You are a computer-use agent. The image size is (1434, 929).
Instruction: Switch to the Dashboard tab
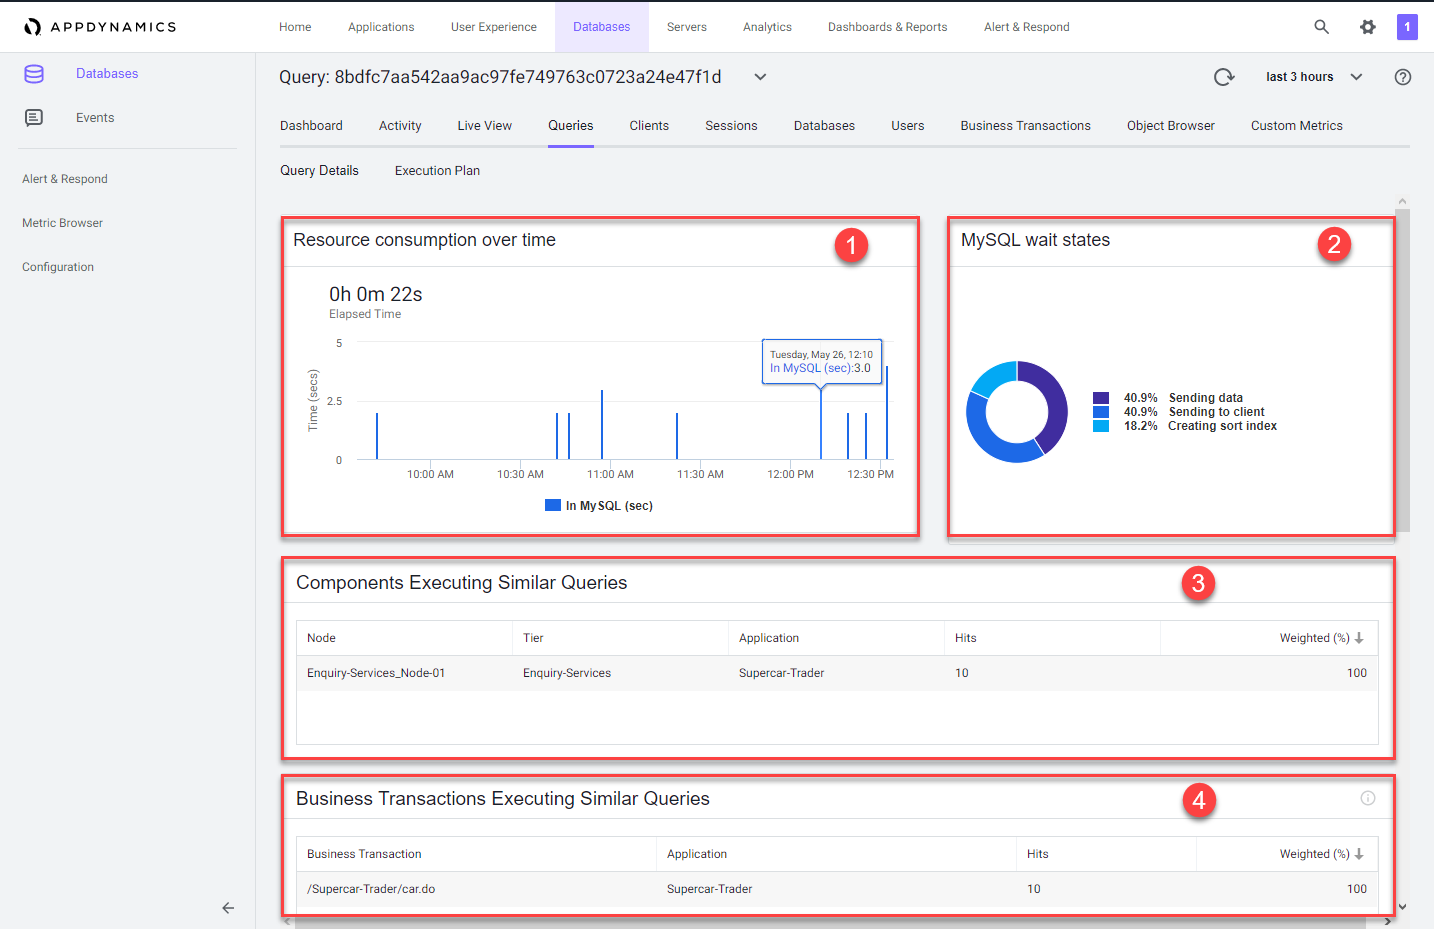pyautogui.click(x=311, y=126)
